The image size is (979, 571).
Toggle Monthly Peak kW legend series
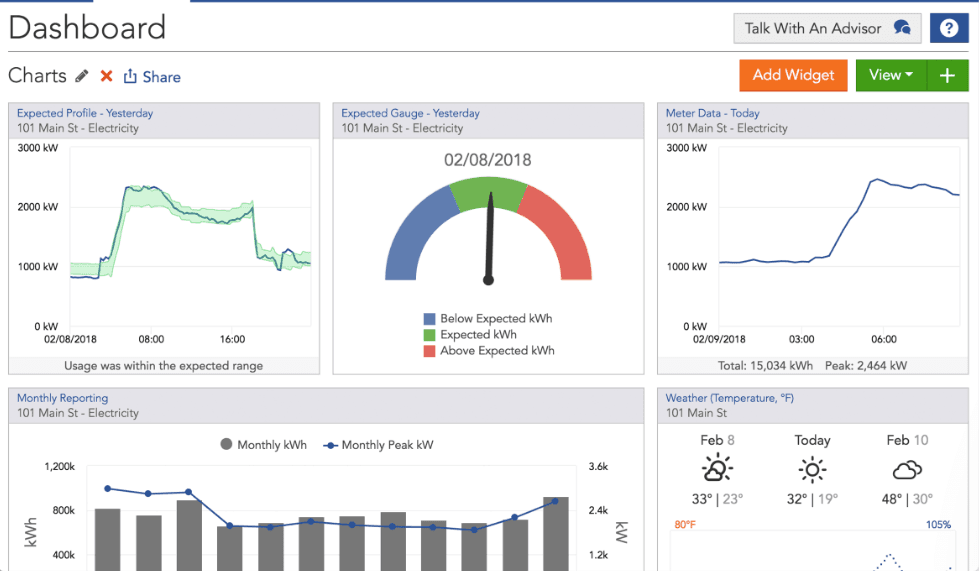pos(378,445)
